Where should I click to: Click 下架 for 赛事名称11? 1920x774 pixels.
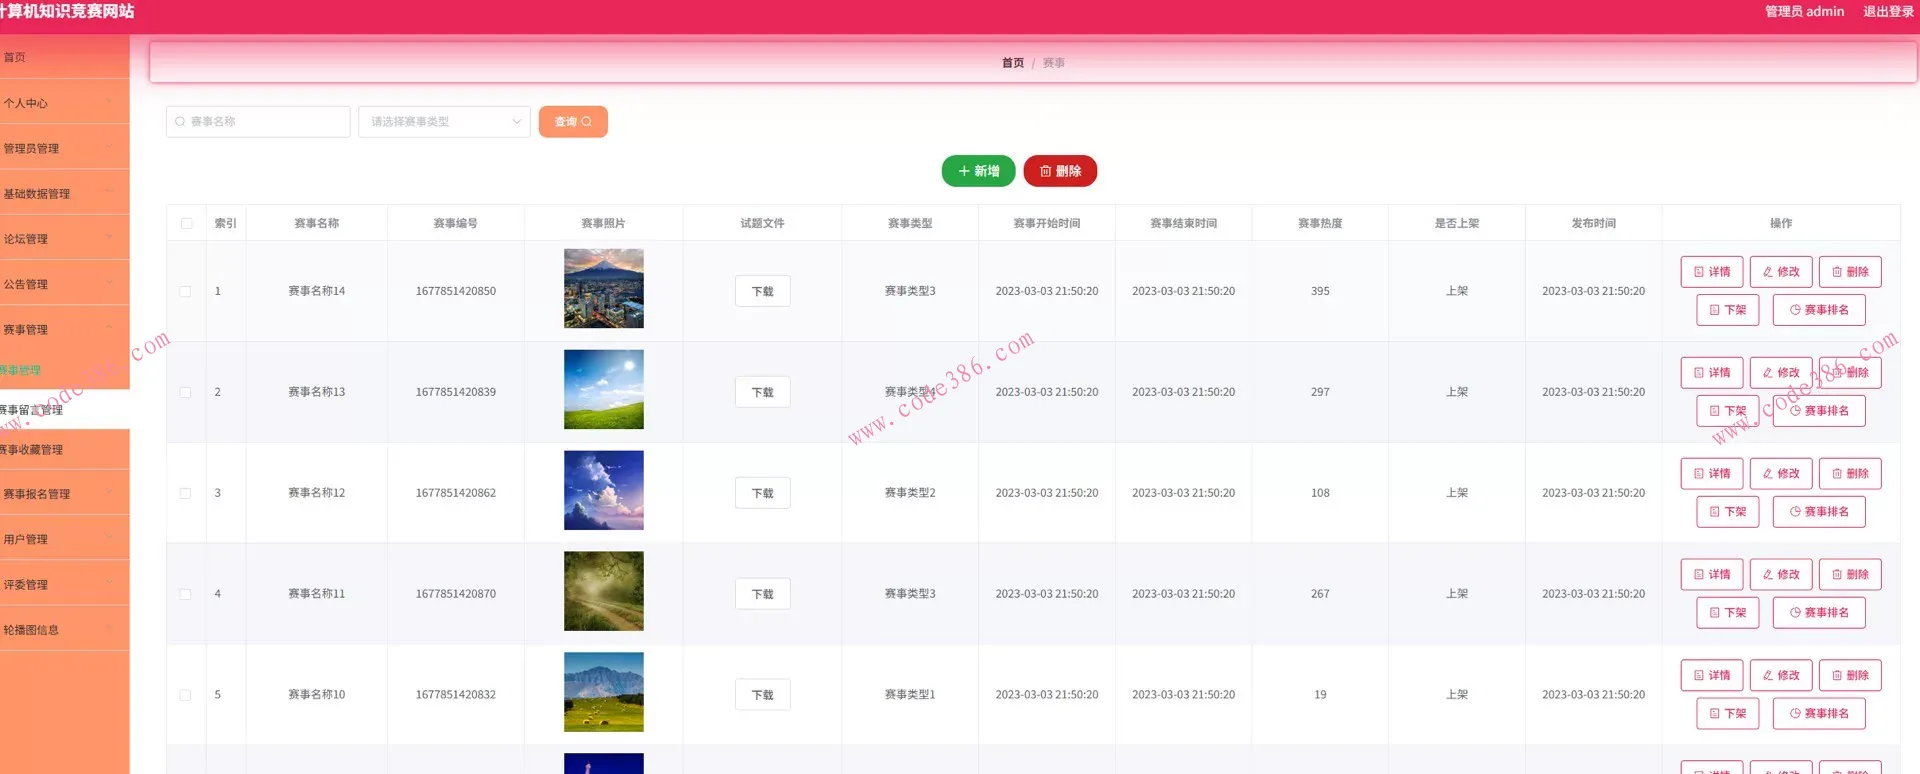pyautogui.click(x=1728, y=613)
